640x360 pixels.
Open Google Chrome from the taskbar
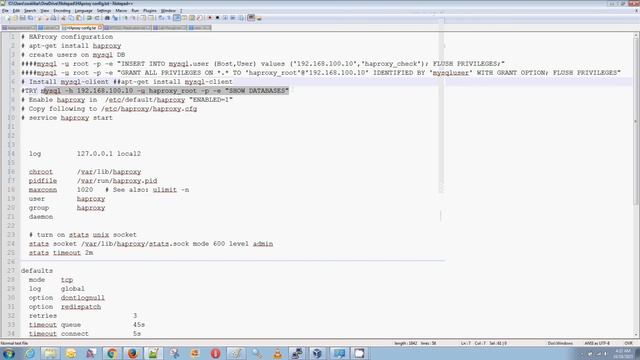112,353
